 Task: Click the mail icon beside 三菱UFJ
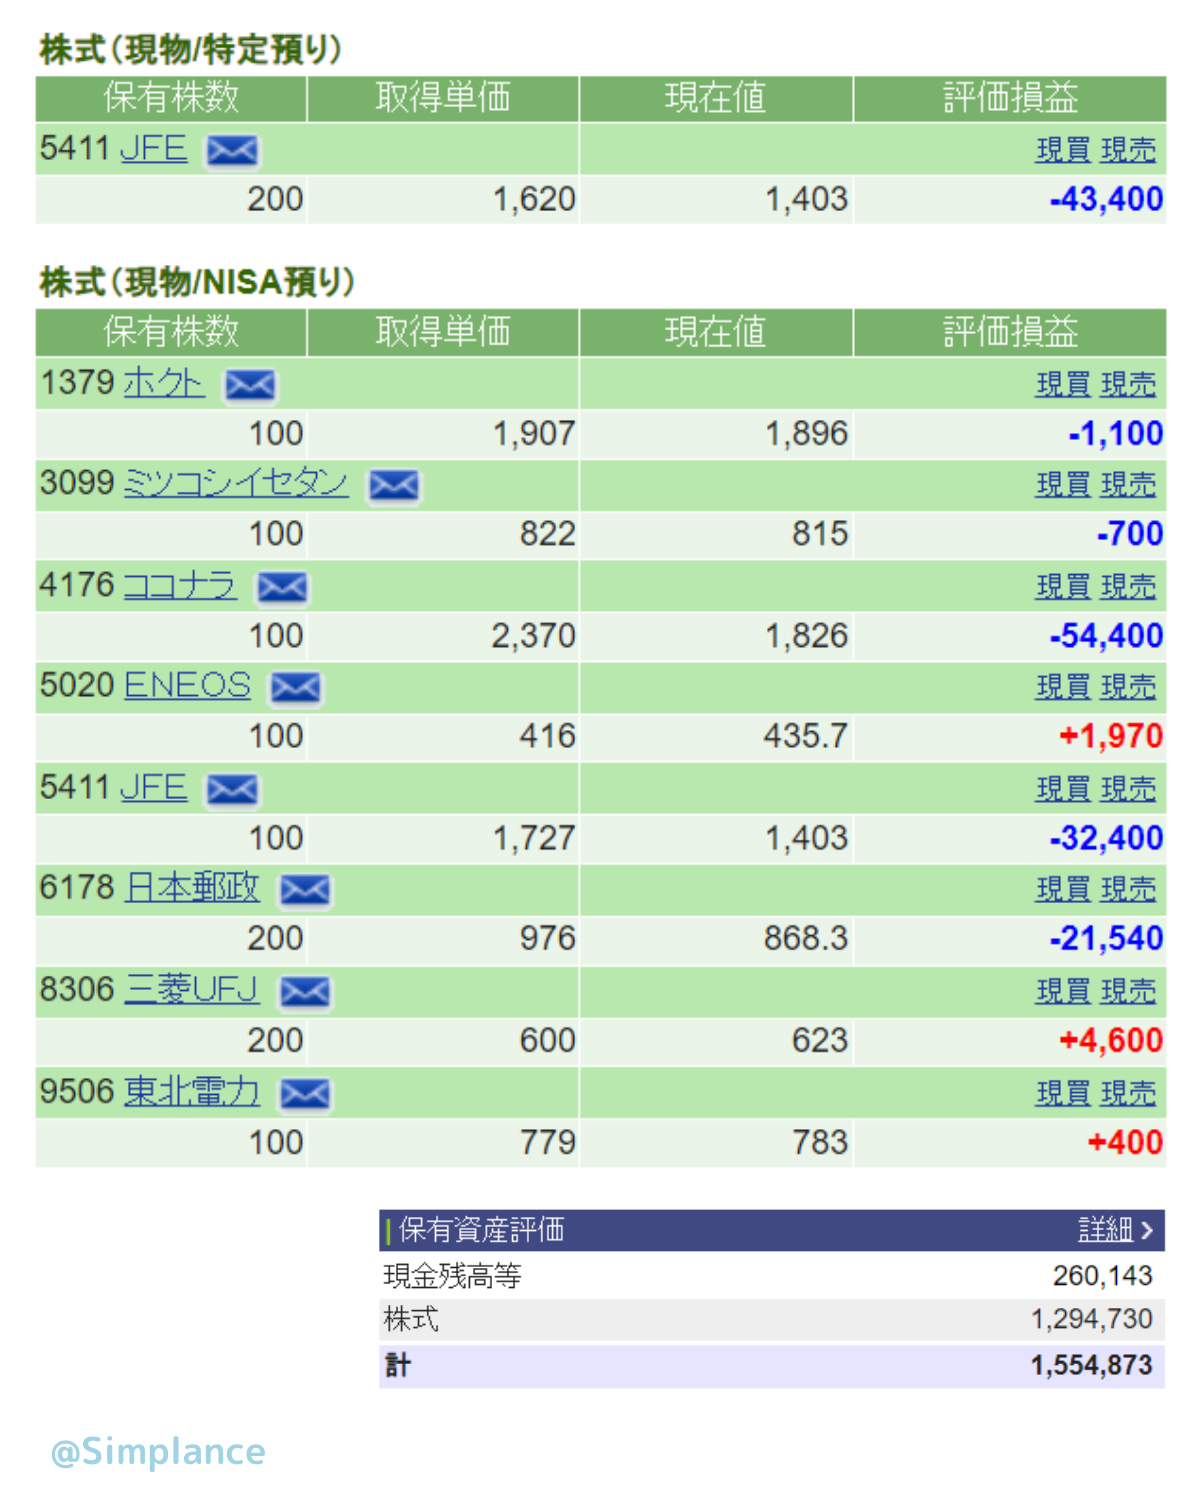(x=305, y=992)
